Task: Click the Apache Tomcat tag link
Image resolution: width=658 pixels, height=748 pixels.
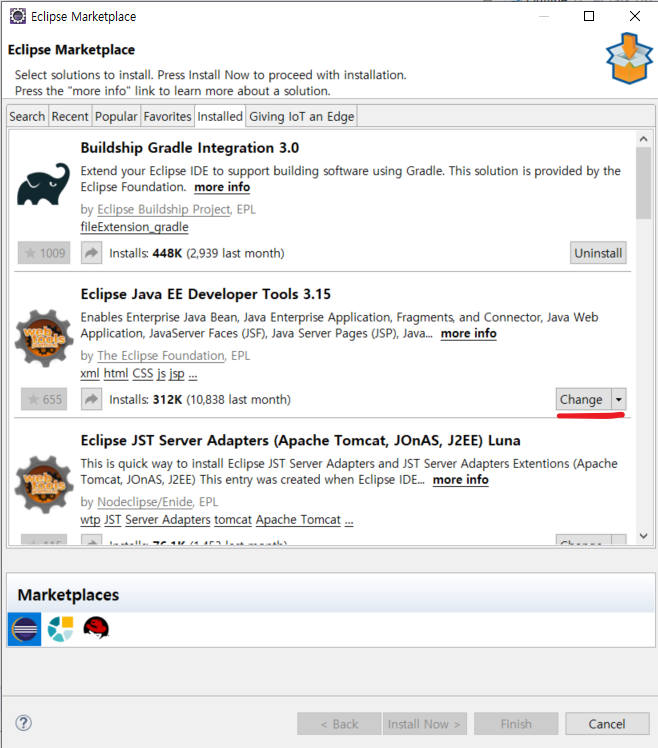Action: [x=298, y=520]
